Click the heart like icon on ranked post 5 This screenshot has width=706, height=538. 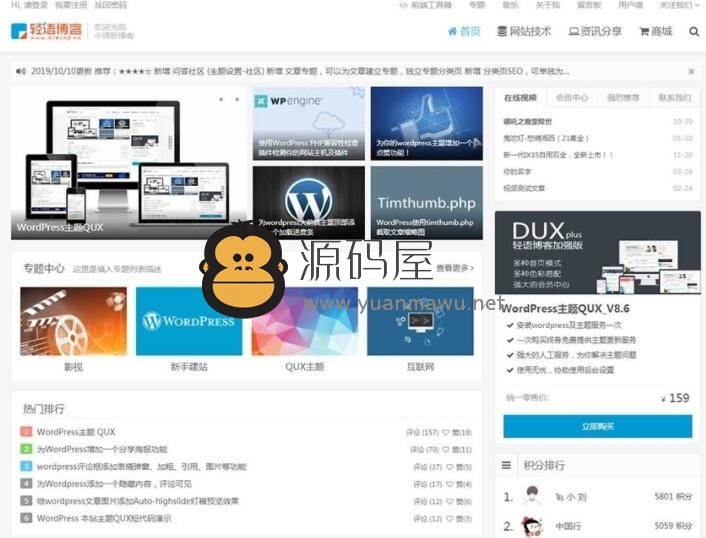coord(449,501)
